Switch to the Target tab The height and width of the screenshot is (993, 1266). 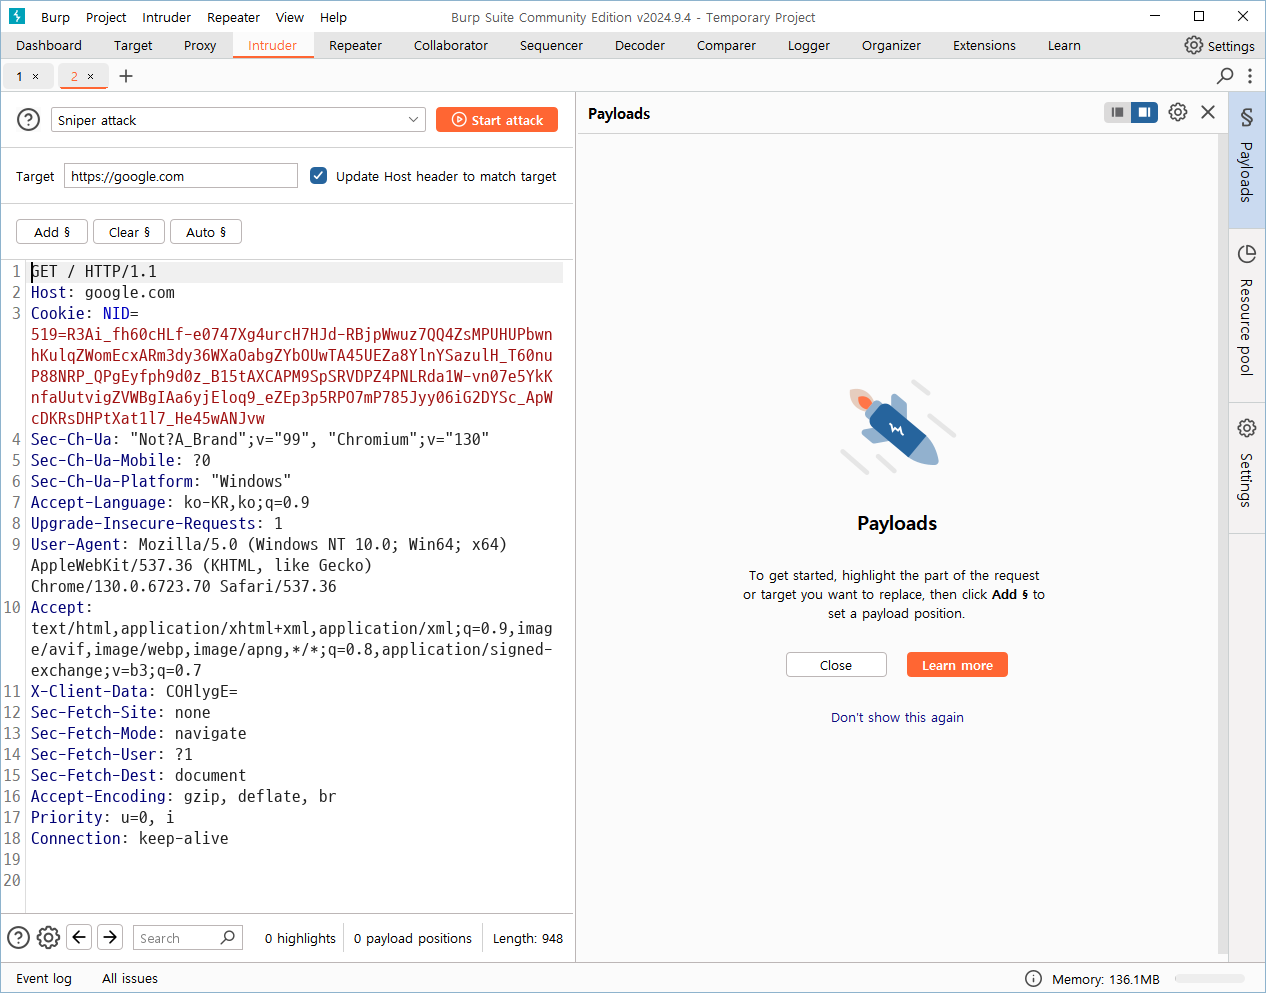(133, 45)
